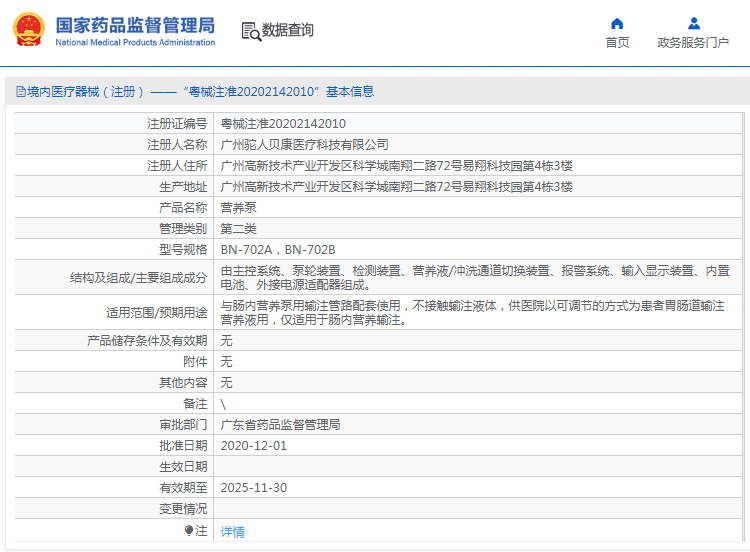The width and height of the screenshot is (750, 552).
Task: Click the 批准日期 label
Action: pos(183,446)
